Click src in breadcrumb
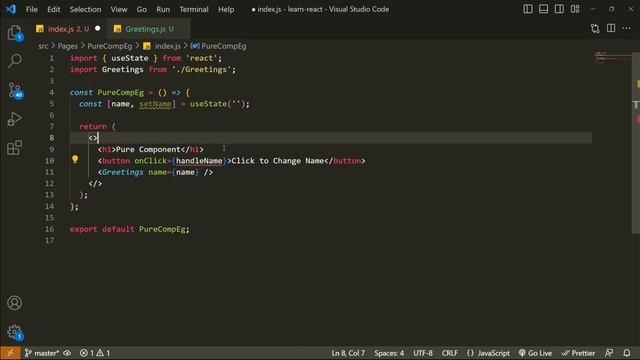This screenshot has height=360, width=640. click(x=43, y=46)
